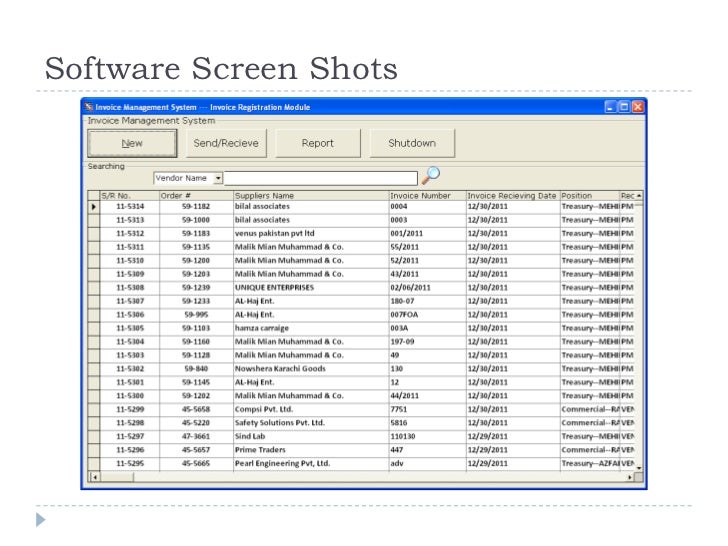Screen dimensions: 728x546
Task: Select invoice number 55/2011
Action: click(427, 247)
